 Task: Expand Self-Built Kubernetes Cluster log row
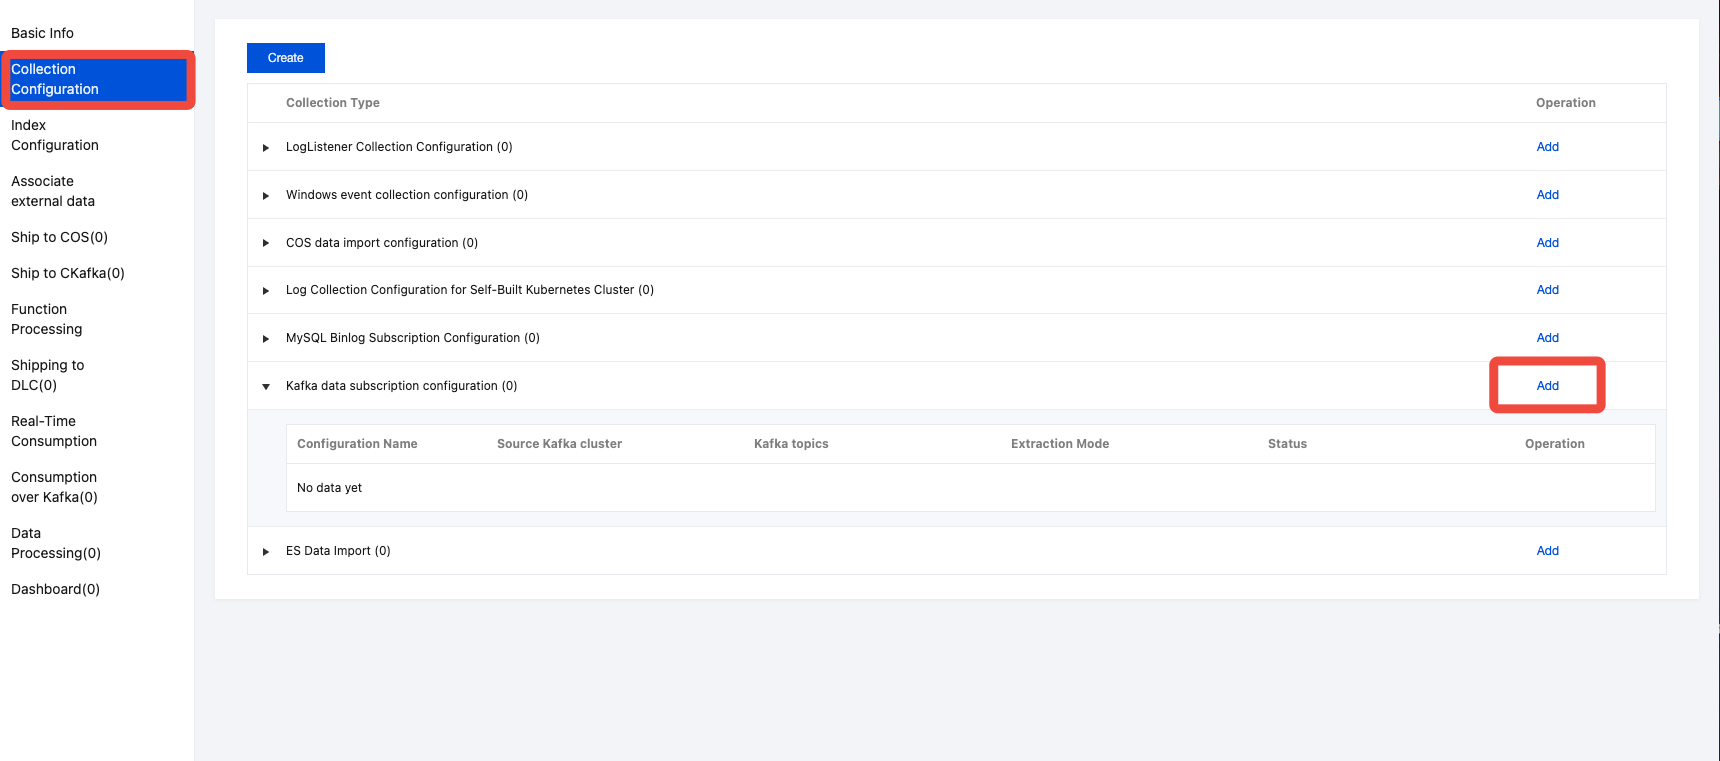tap(266, 291)
